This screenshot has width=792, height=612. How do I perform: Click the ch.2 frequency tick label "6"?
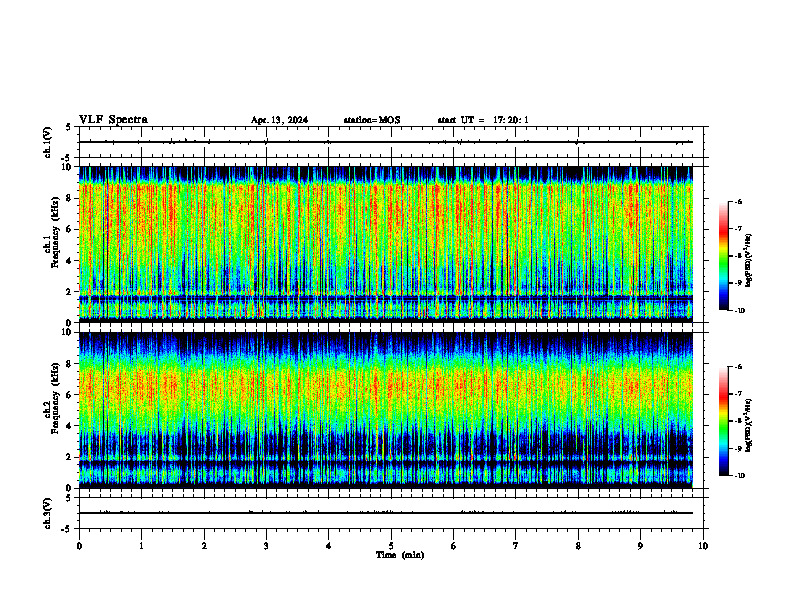pyautogui.click(x=70, y=395)
